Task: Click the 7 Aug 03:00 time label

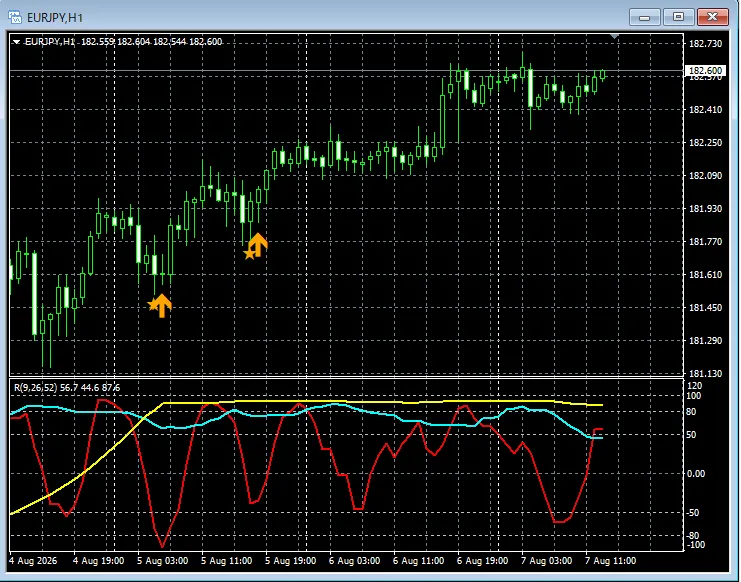Action: (x=546, y=561)
